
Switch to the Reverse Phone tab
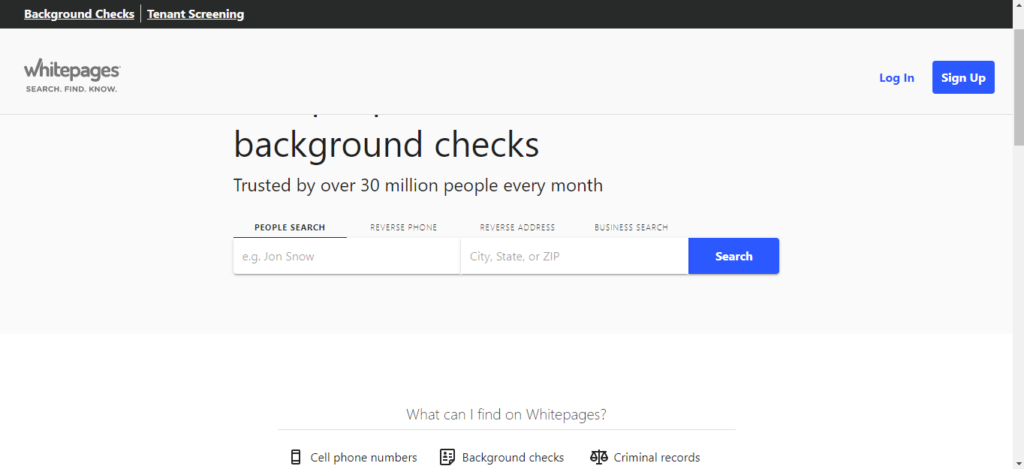[404, 227]
